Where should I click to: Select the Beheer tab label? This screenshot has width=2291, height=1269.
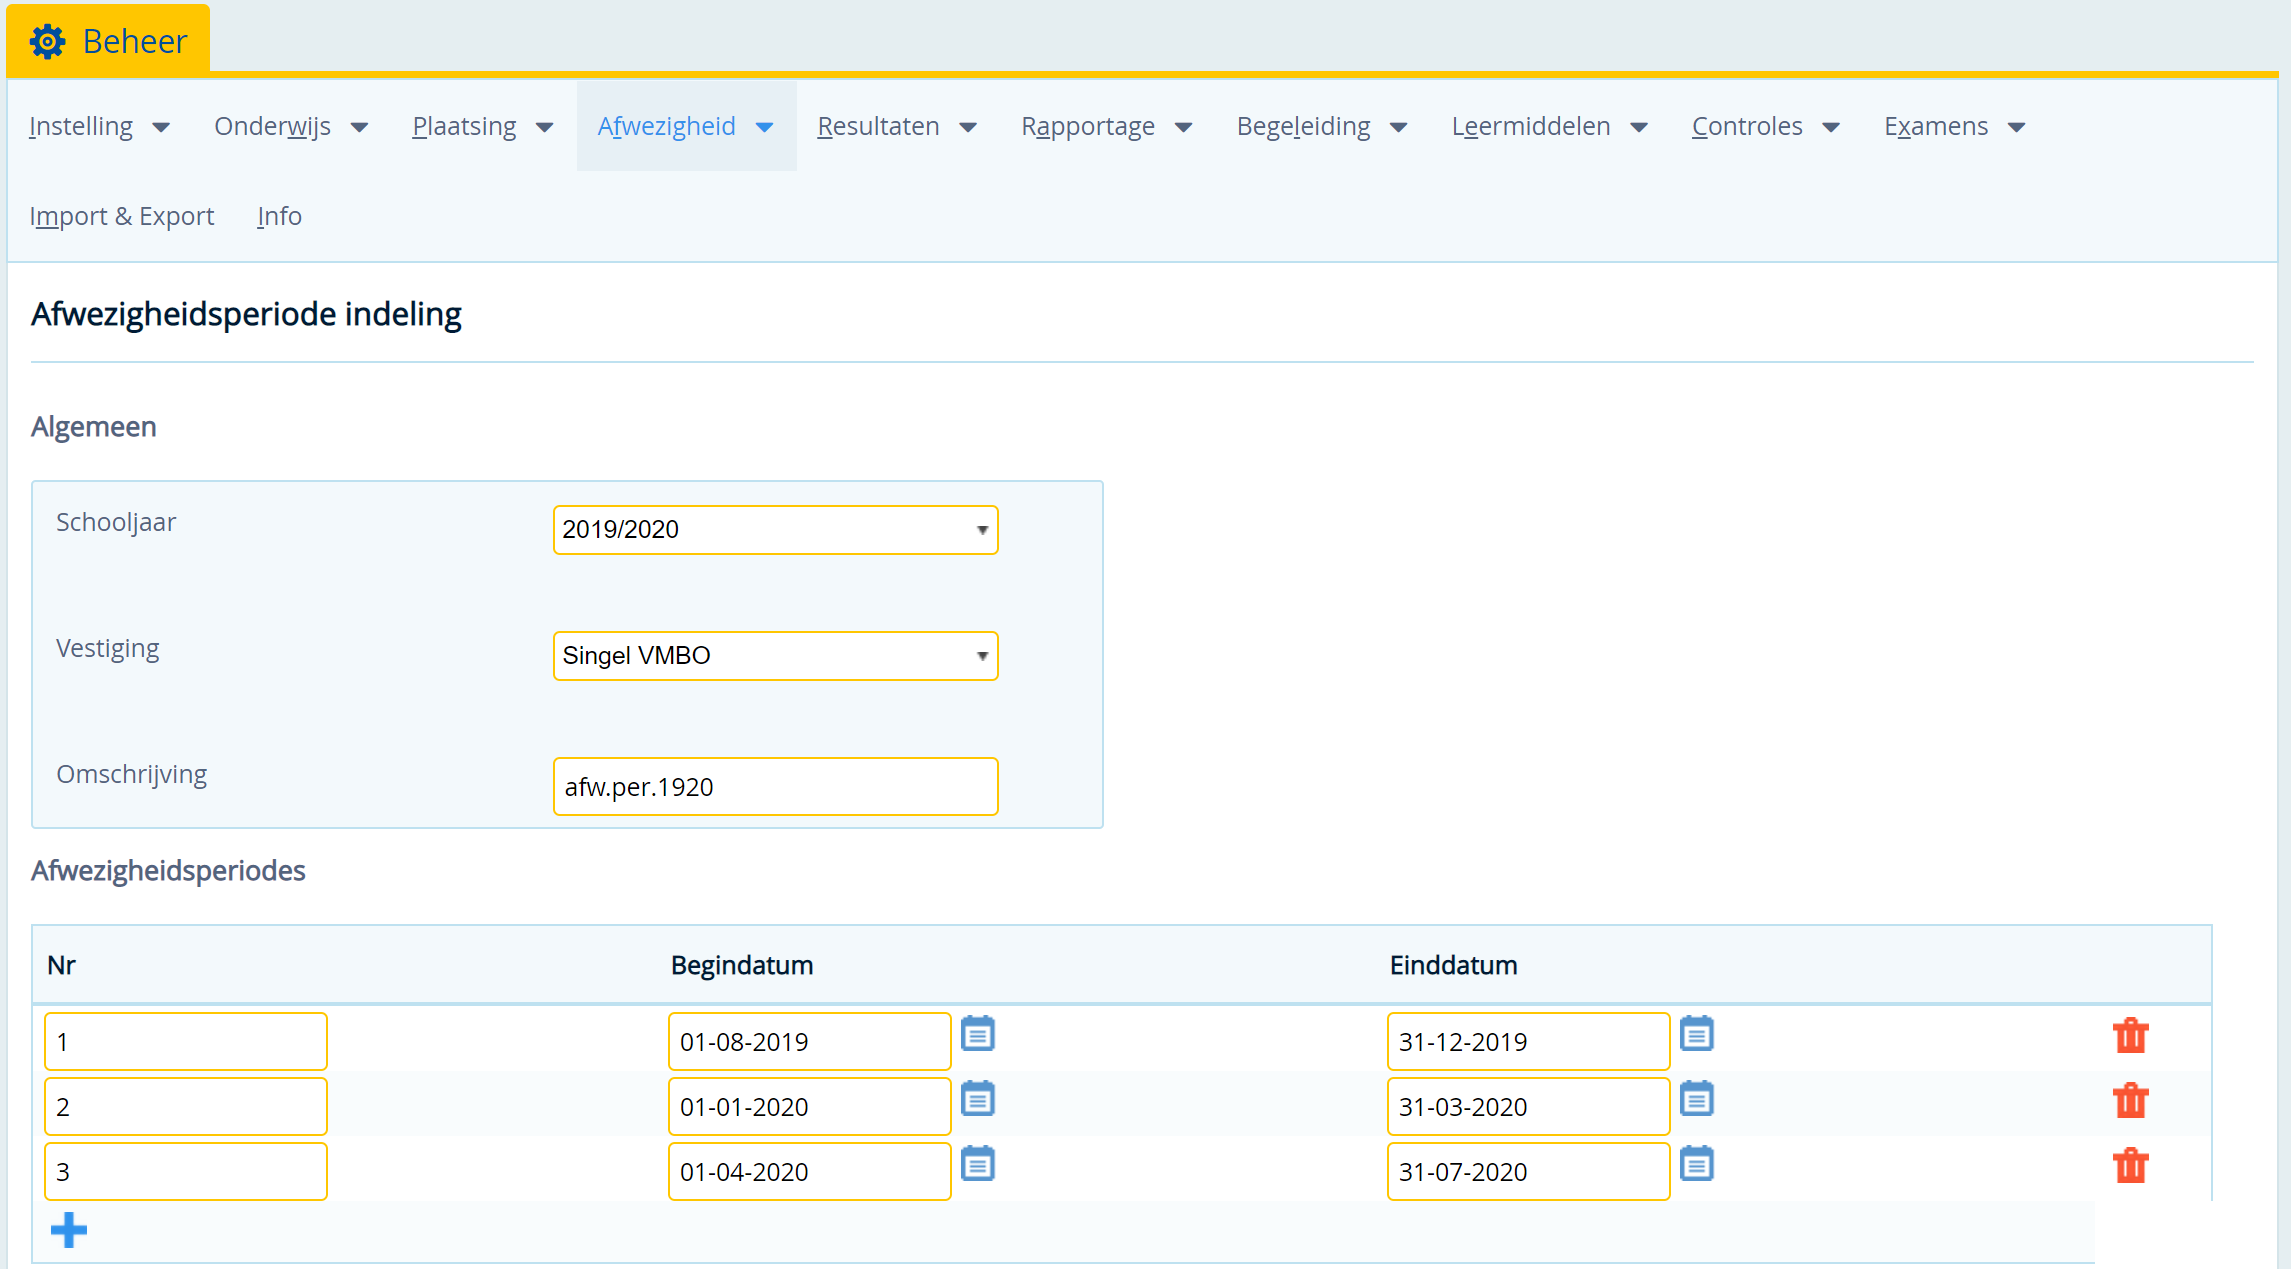[135, 41]
